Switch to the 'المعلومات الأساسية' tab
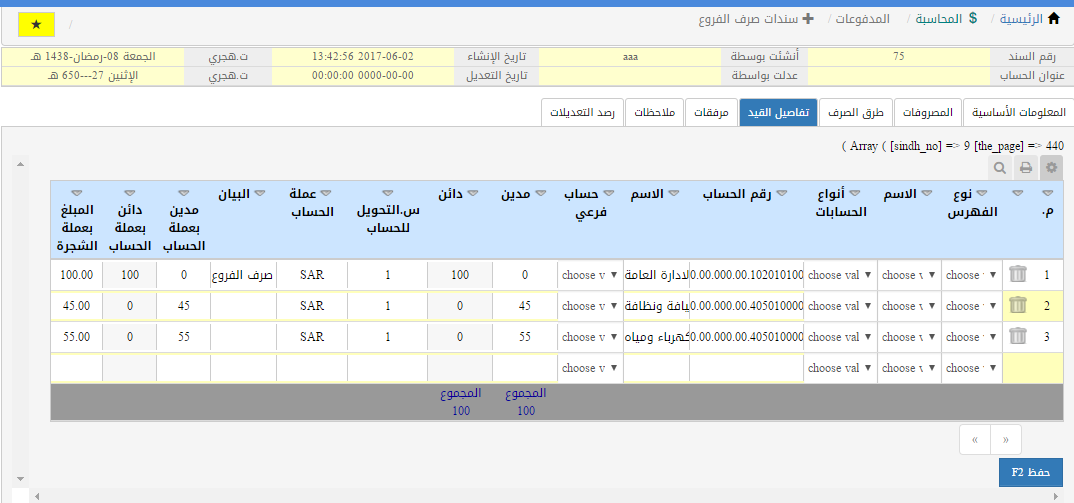Image resolution: width=1074 pixels, height=503 pixels. (x=1017, y=112)
